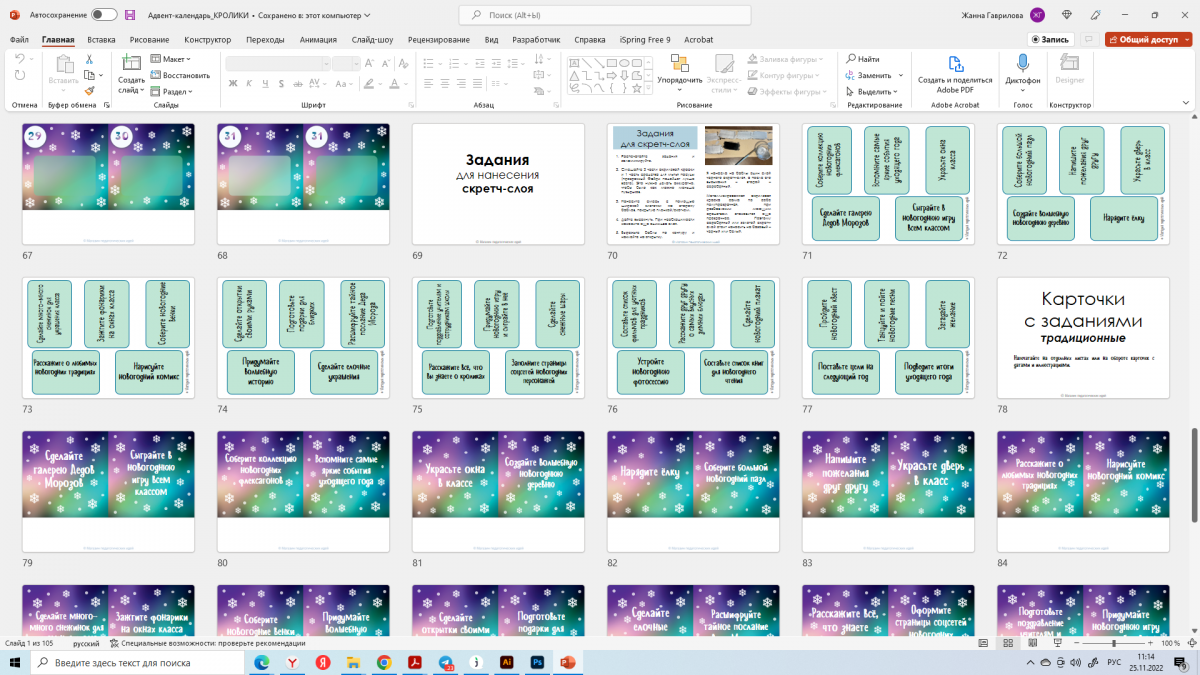Click the Format Painter brush icon
Image resolution: width=1200 pixels, height=675 pixels.
pos(89,90)
